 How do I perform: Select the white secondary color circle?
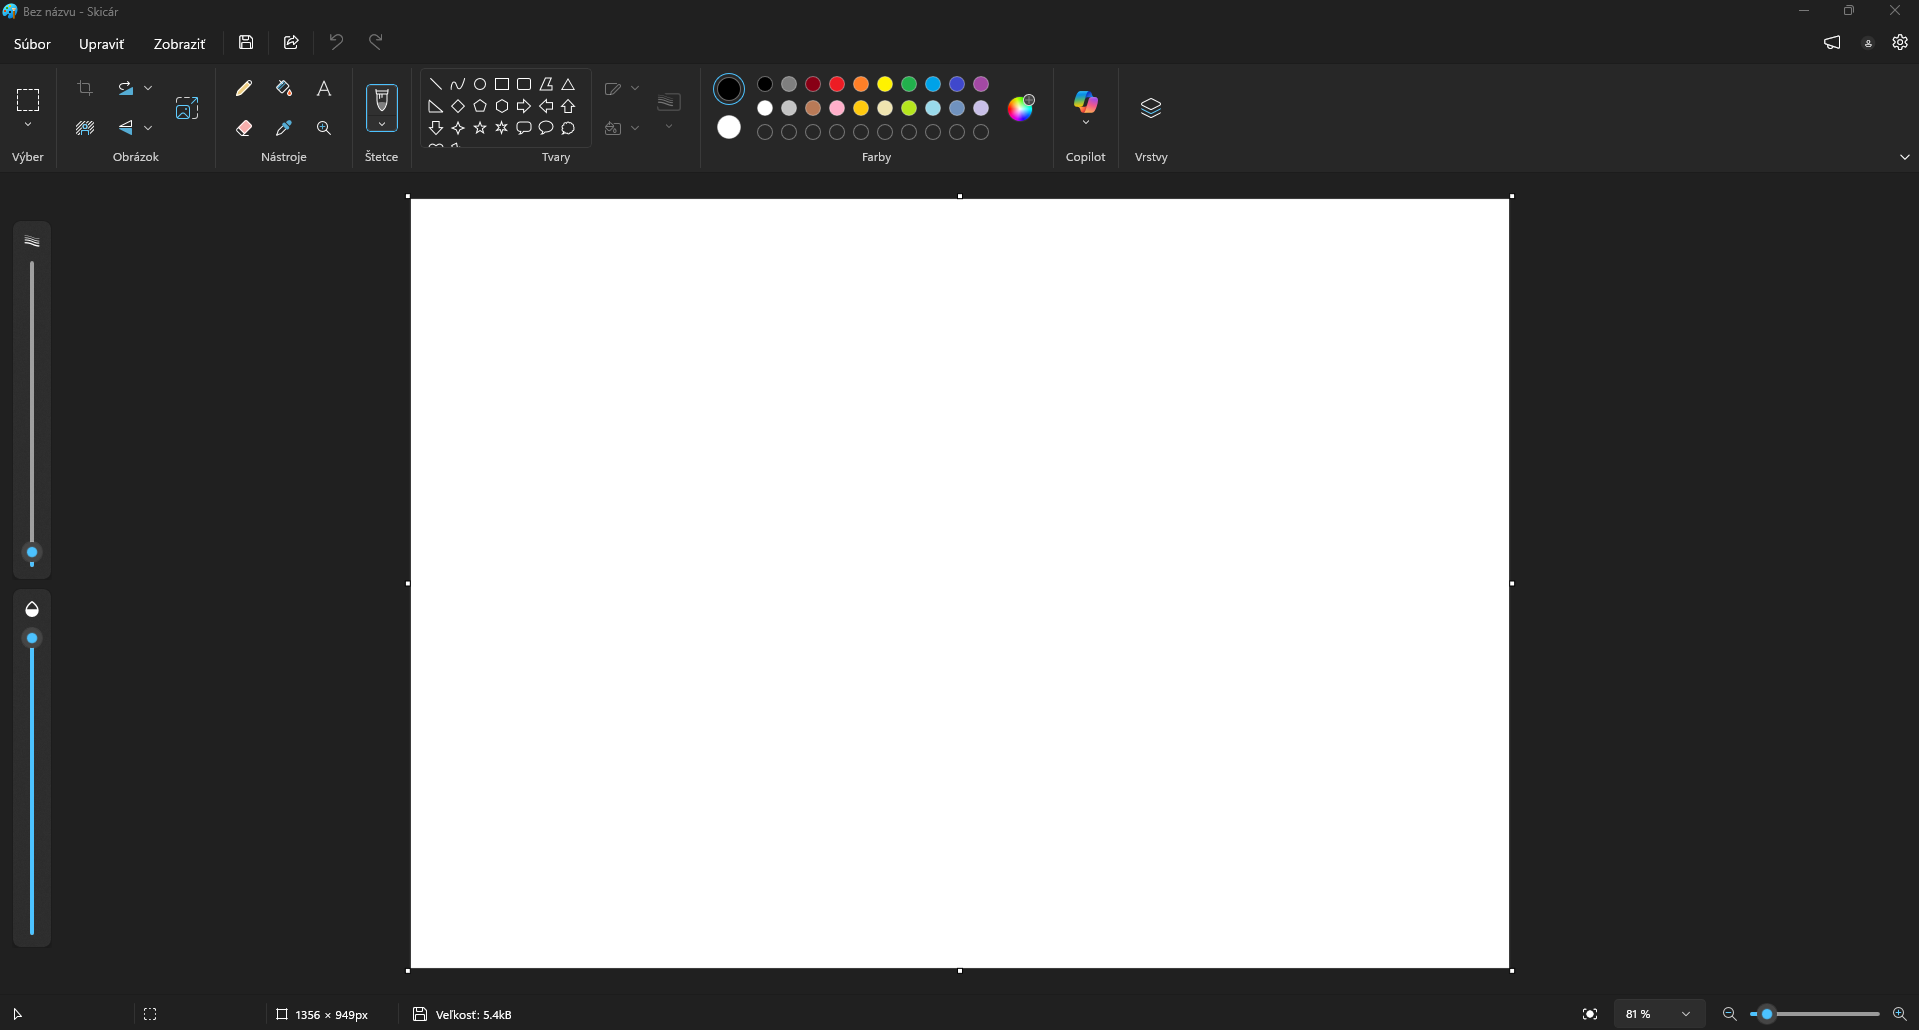tap(729, 127)
